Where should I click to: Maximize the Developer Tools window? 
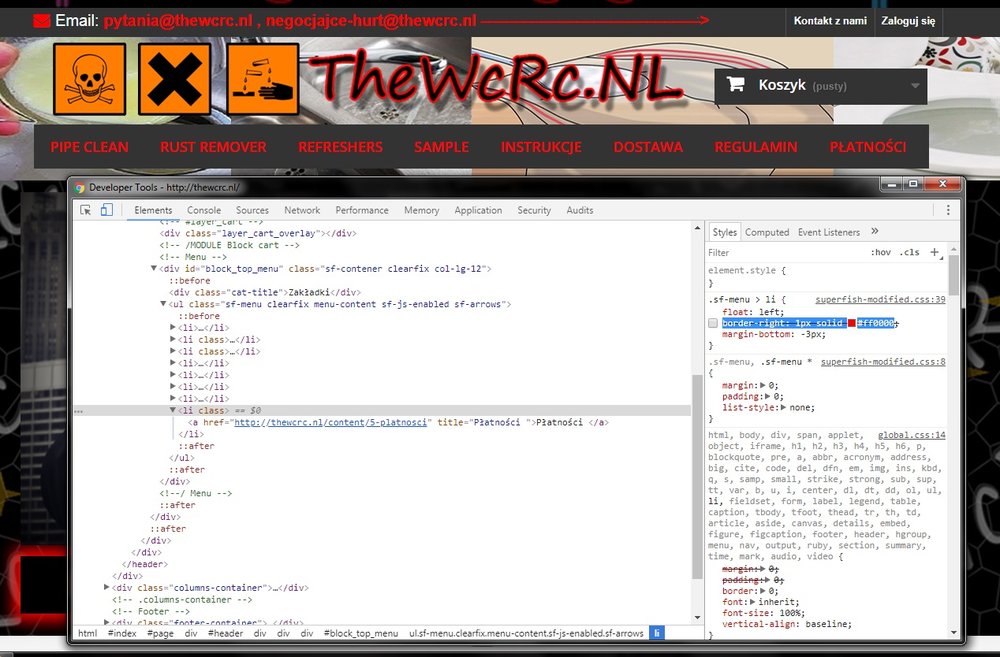click(913, 184)
